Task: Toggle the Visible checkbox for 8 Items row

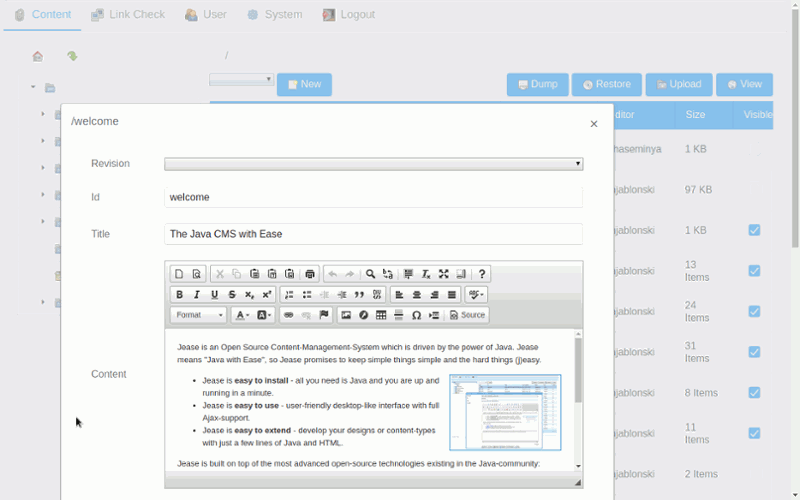Action: 754,392
